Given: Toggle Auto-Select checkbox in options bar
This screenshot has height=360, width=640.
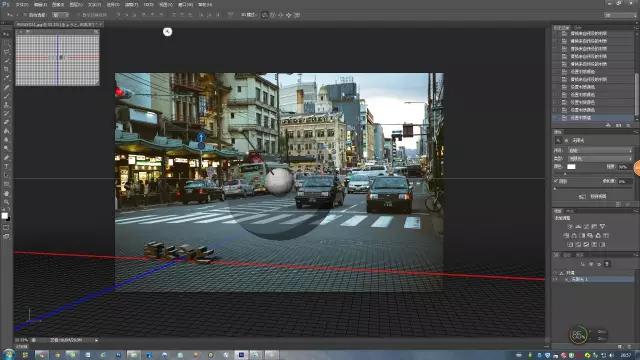Looking at the screenshot, I should [25, 15].
